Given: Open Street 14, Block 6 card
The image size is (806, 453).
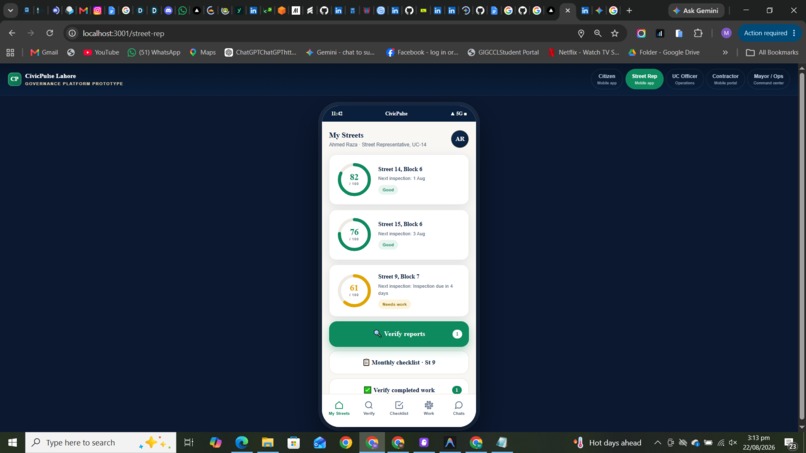Looking at the screenshot, I should coord(399,179).
